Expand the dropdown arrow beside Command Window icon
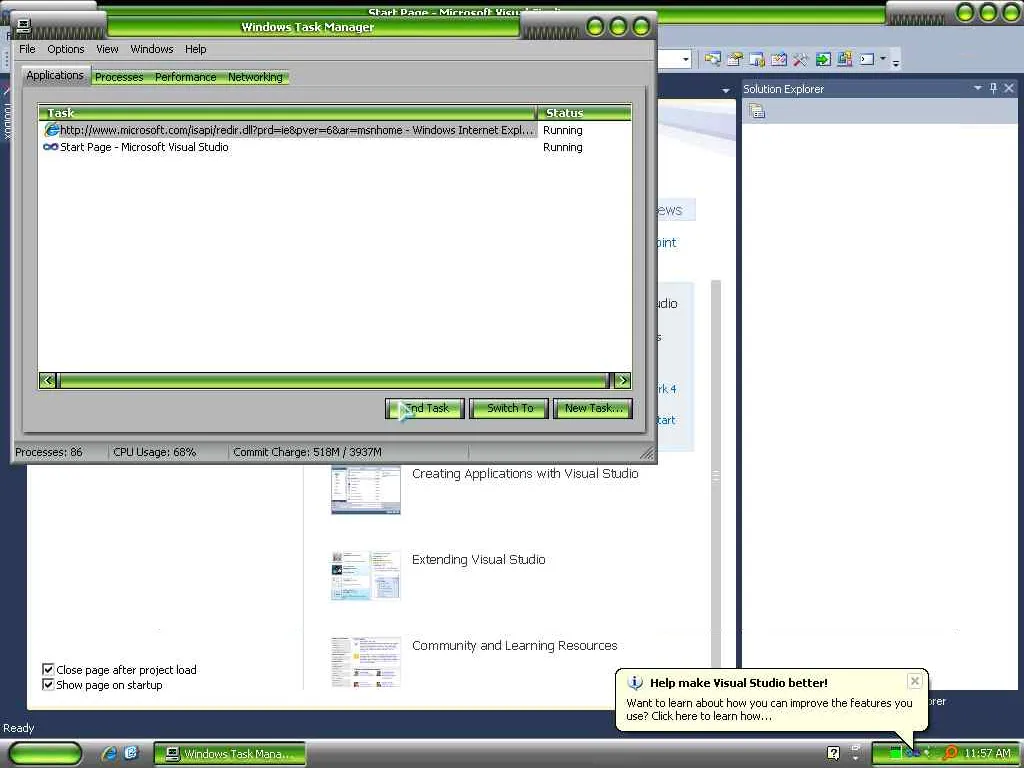 pyautogui.click(x=883, y=59)
